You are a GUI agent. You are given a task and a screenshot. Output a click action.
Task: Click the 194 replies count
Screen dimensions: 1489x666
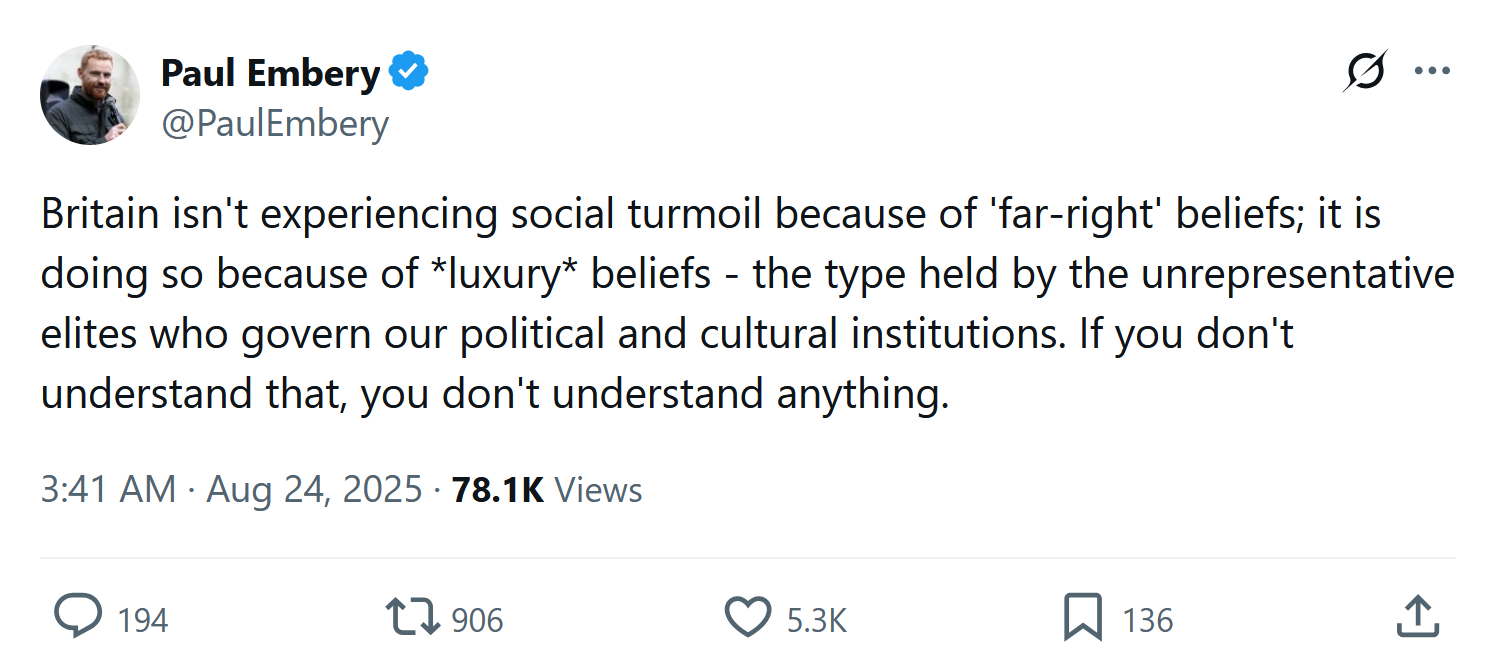coord(143,621)
